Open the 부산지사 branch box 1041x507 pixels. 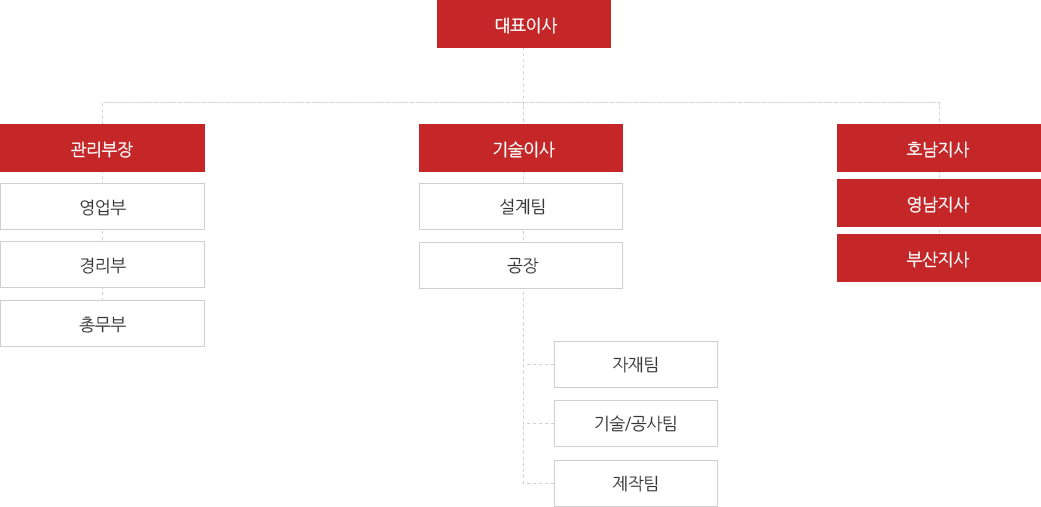click(x=939, y=258)
